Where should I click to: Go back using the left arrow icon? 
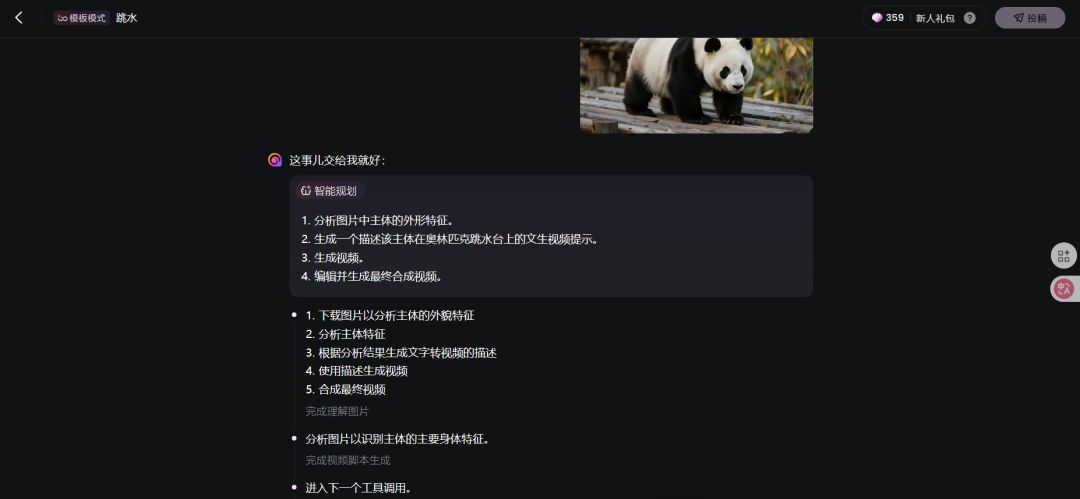coord(19,18)
